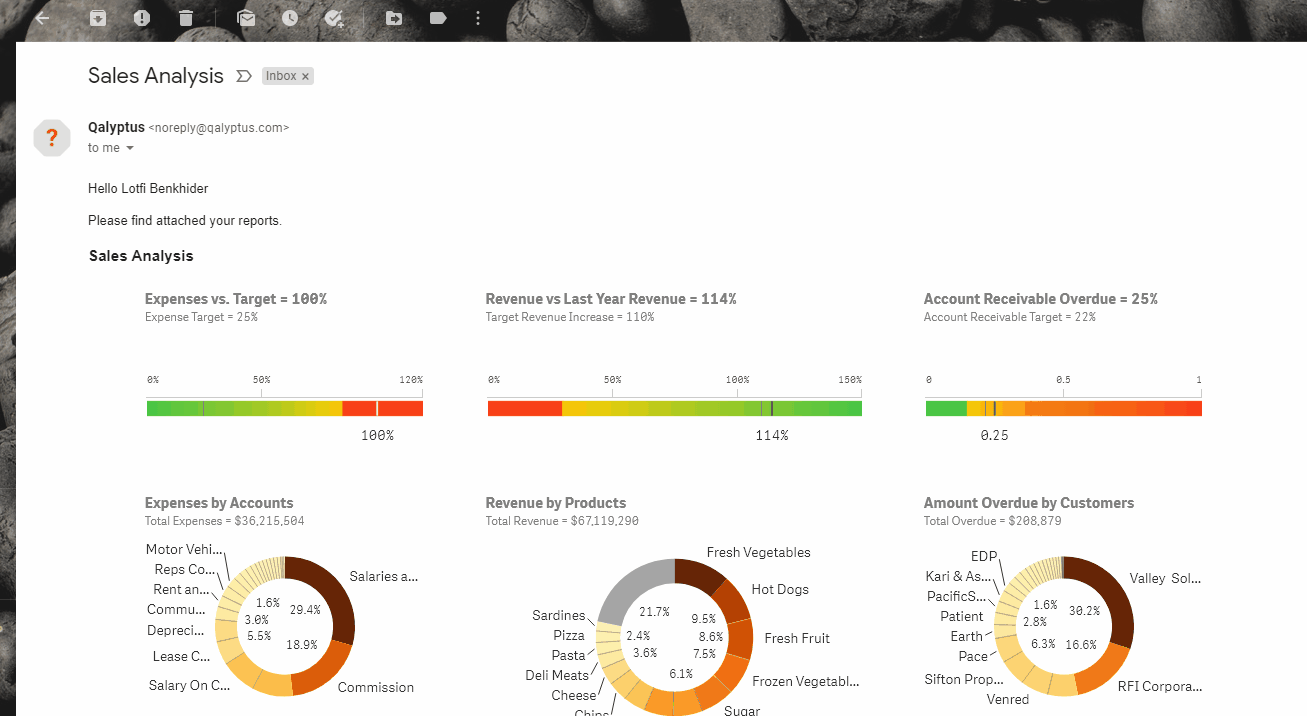Click the Pizza product label
Viewport: 1307px width, 716px height.
(569, 635)
